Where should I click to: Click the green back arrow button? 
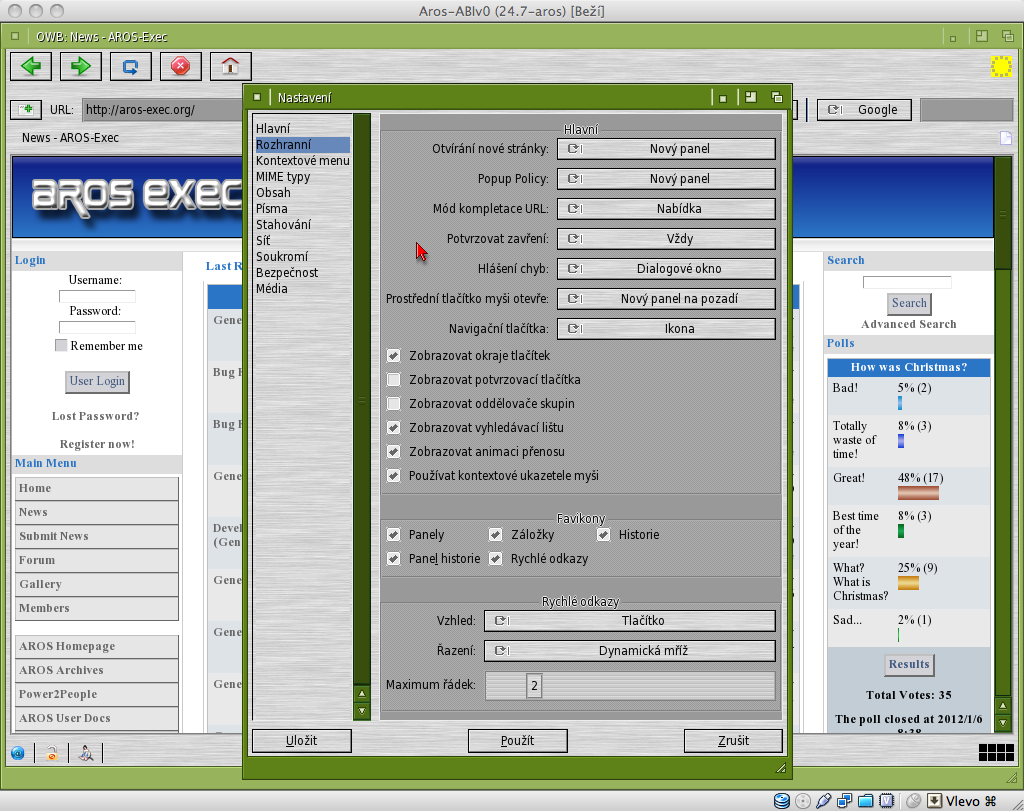(30, 67)
